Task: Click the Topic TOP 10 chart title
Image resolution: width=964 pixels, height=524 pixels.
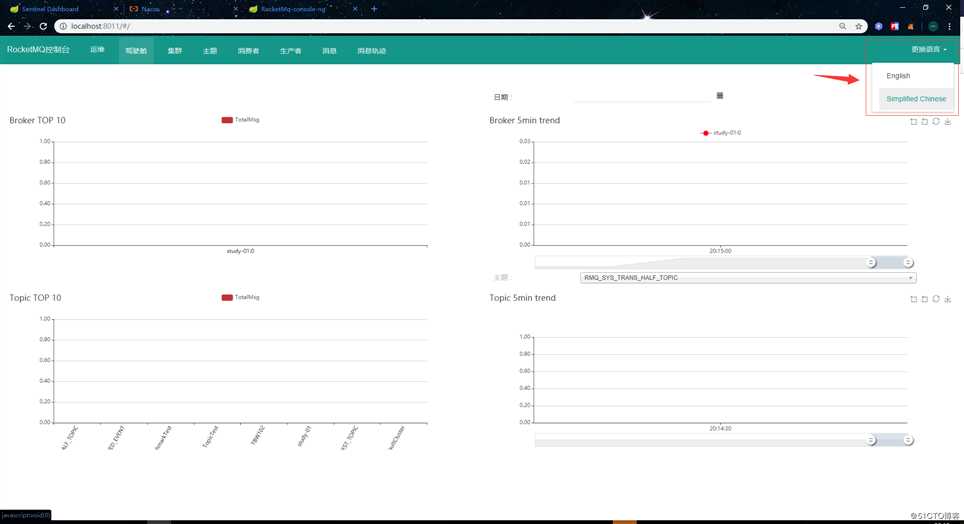Action: pos(35,298)
